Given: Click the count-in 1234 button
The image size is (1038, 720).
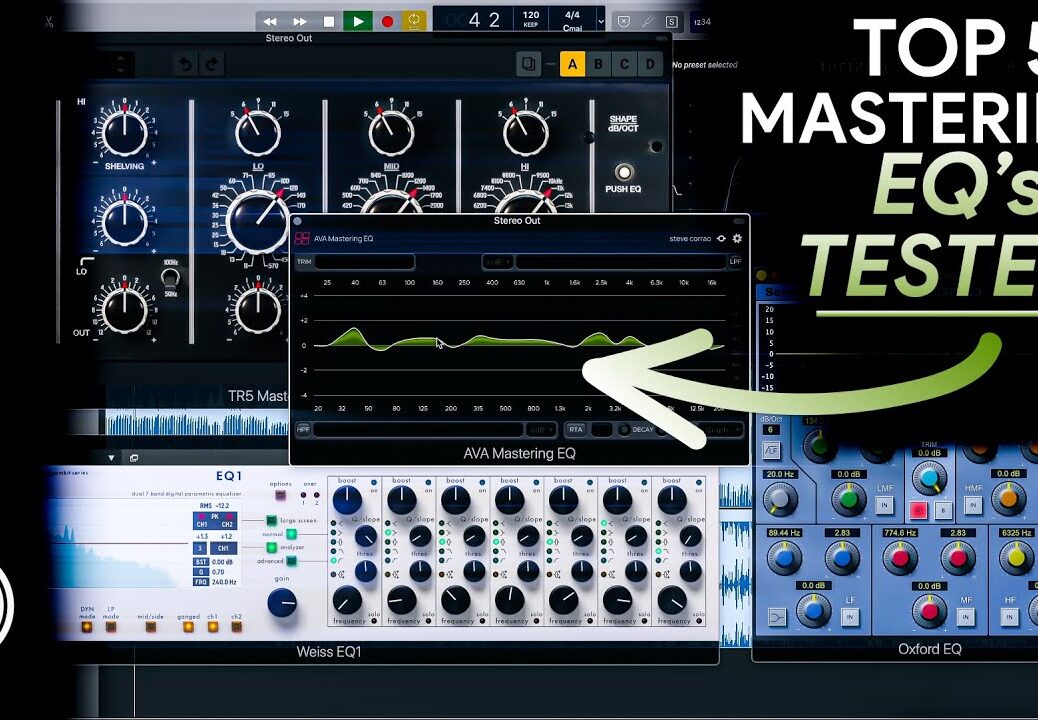Looking at the screenshot, I should tap(702, 21).
